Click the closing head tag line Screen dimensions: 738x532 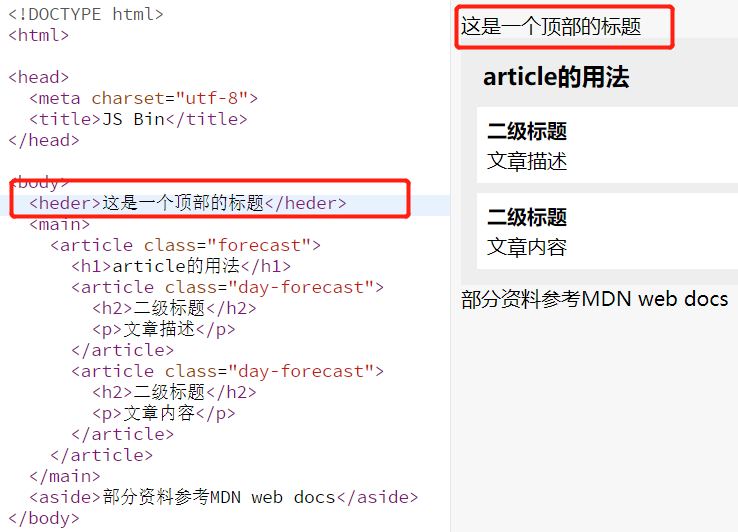44,140
